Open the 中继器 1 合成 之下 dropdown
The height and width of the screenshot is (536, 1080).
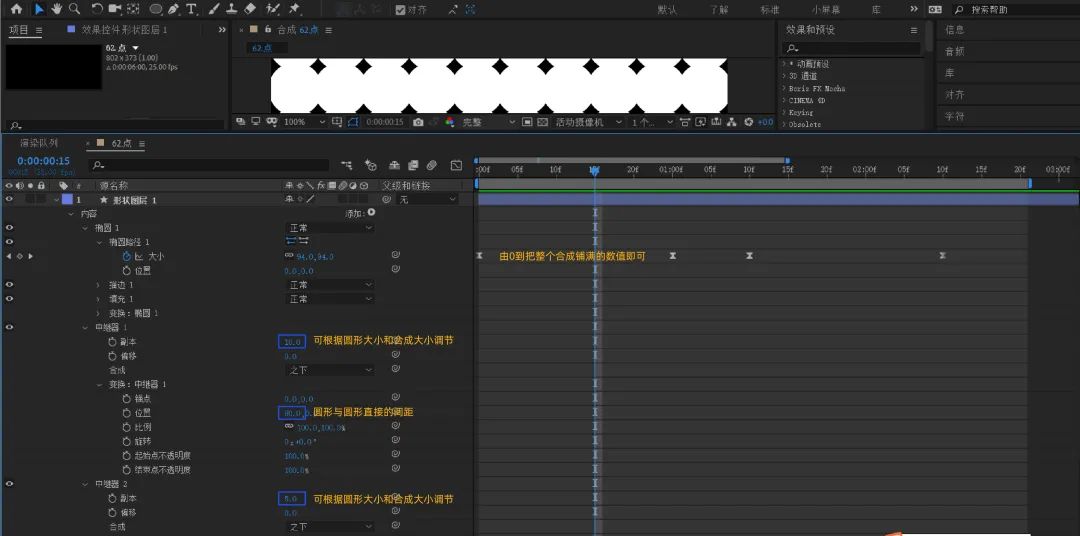click(x=330, y=370)
